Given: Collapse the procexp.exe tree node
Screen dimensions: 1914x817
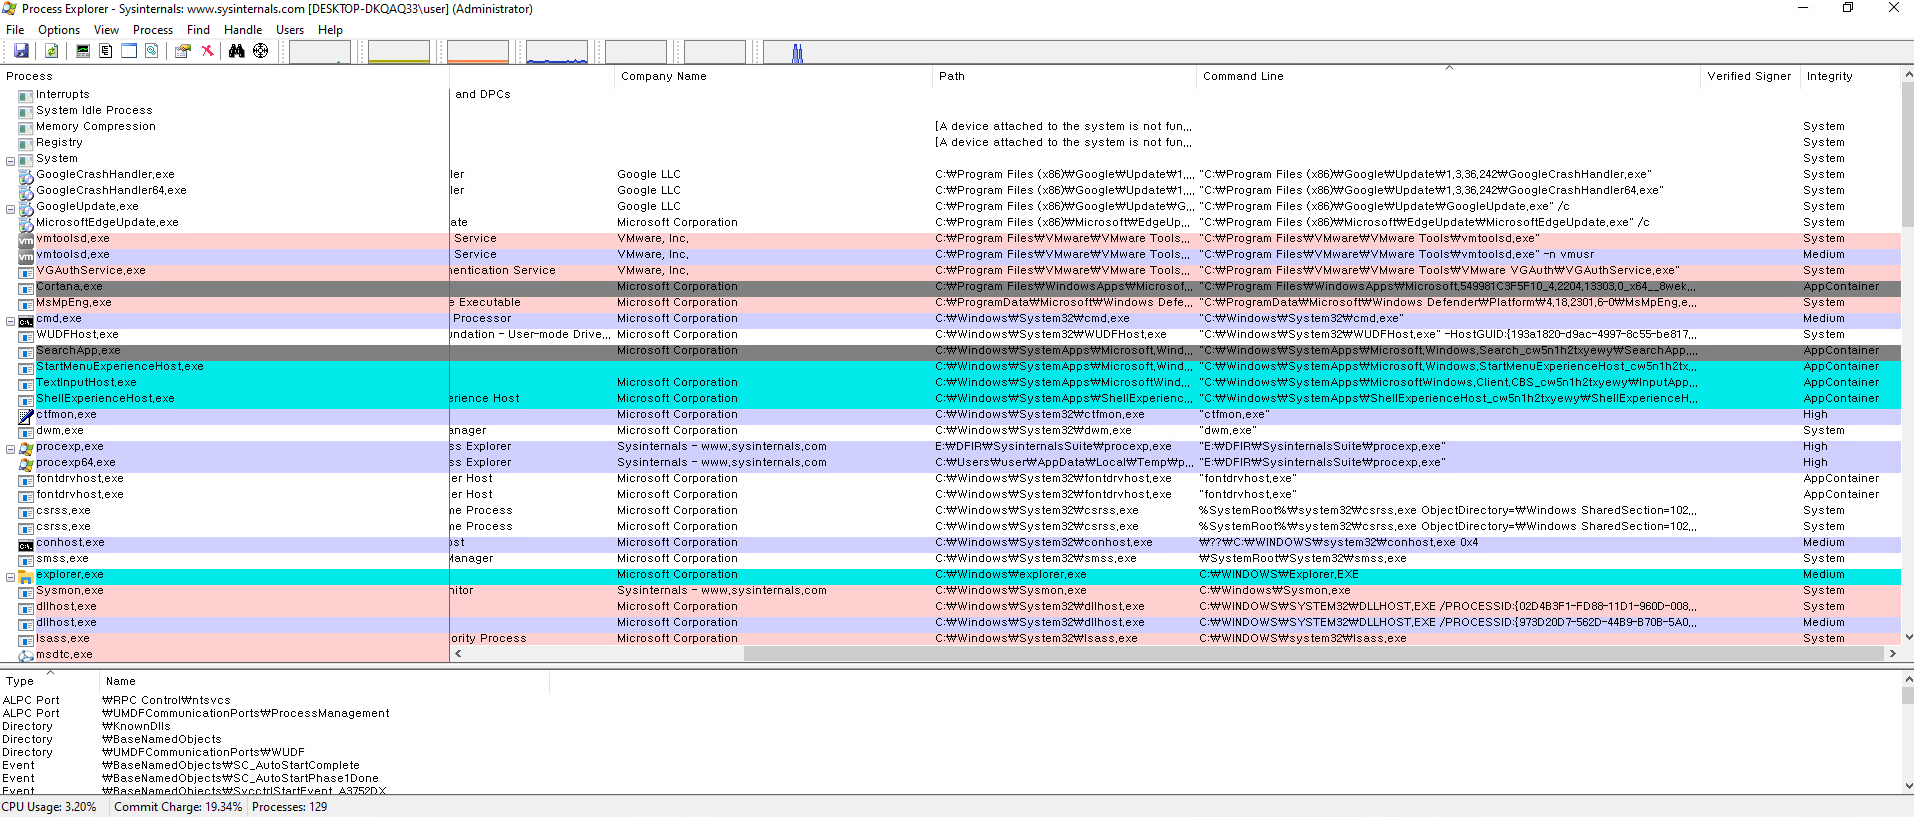Looking at the screenshot, I should tap(10, 448).
